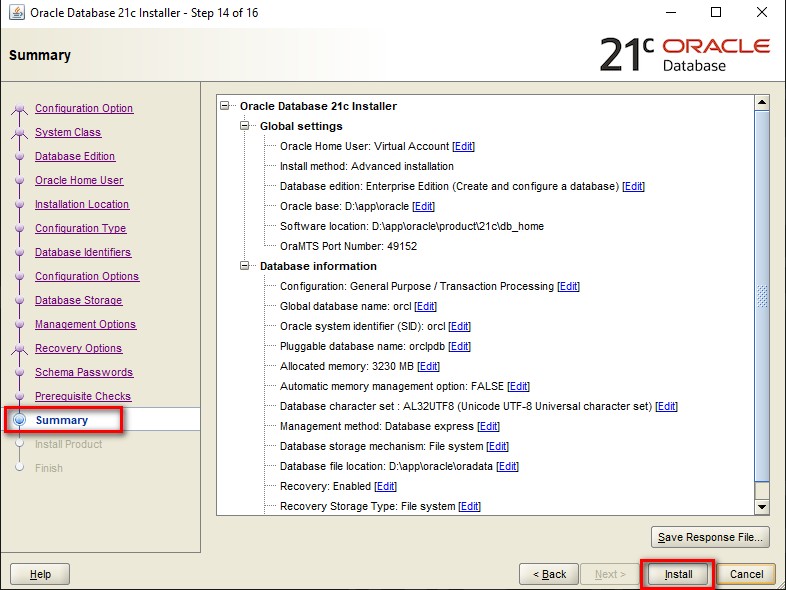
Task: Collapse the Global settings tree section
Action: pos(245,126)
